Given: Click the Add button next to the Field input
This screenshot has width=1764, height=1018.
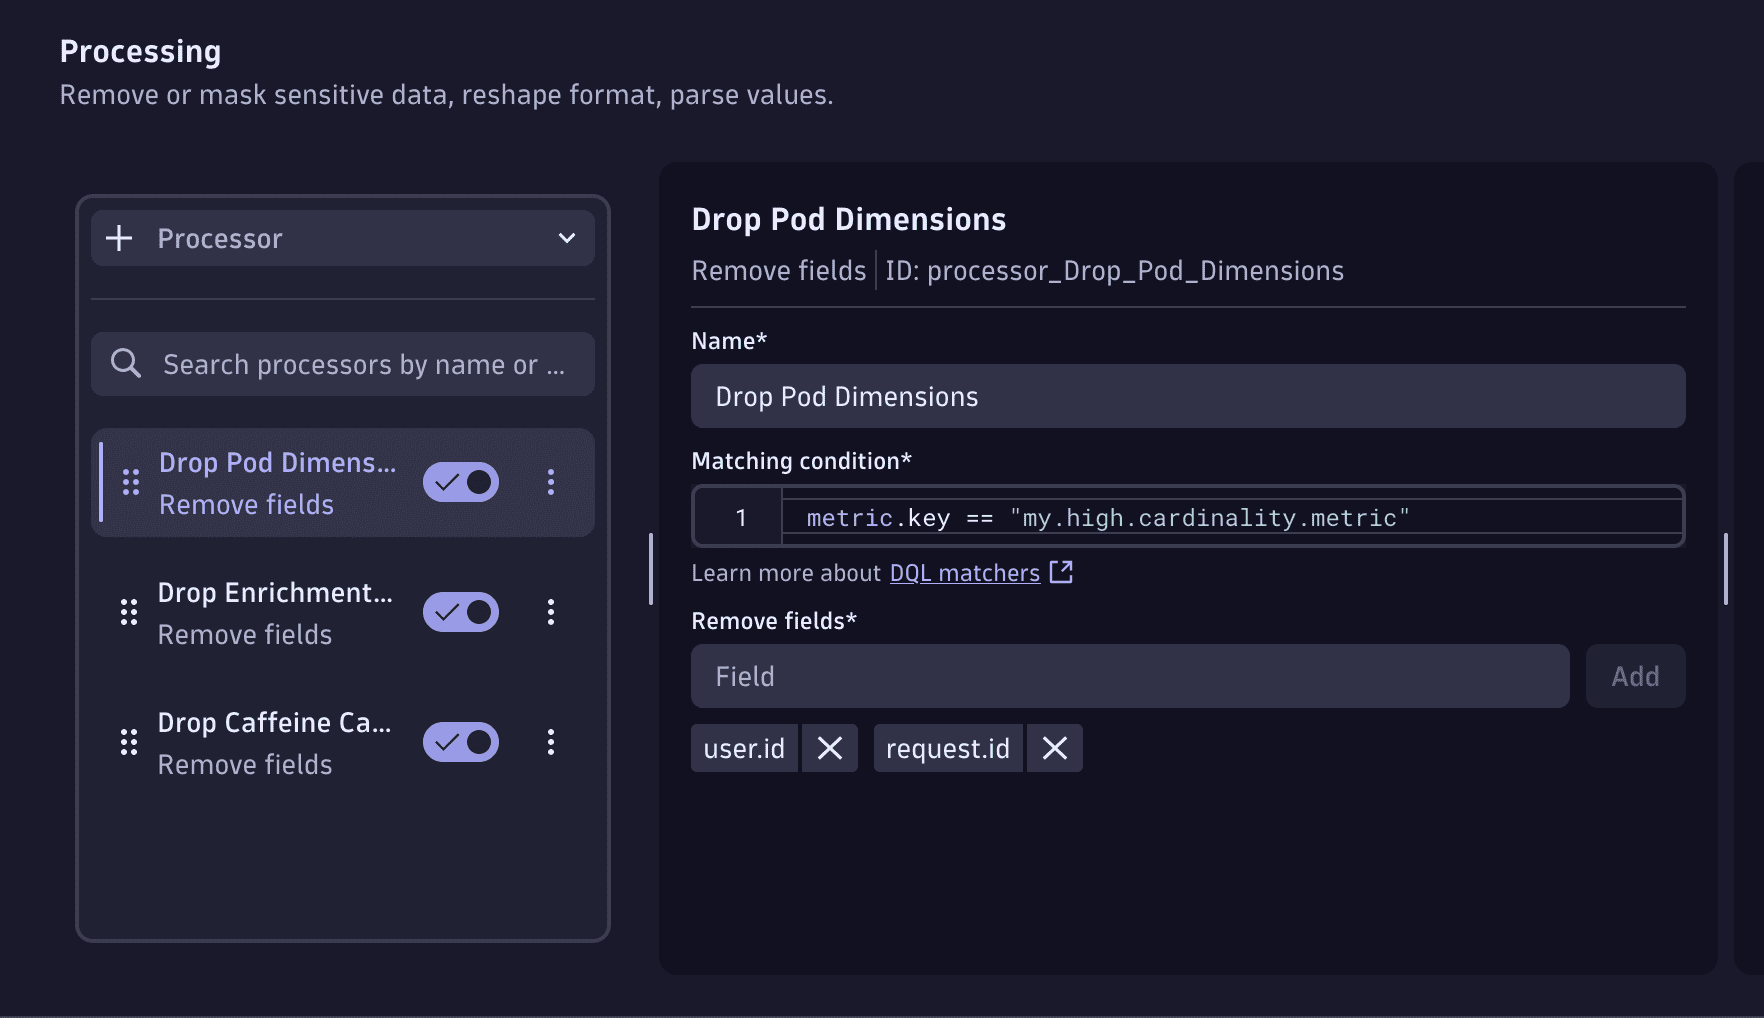Looking at the screenshot, I should pyautogui.click(x=1635, y=676).
